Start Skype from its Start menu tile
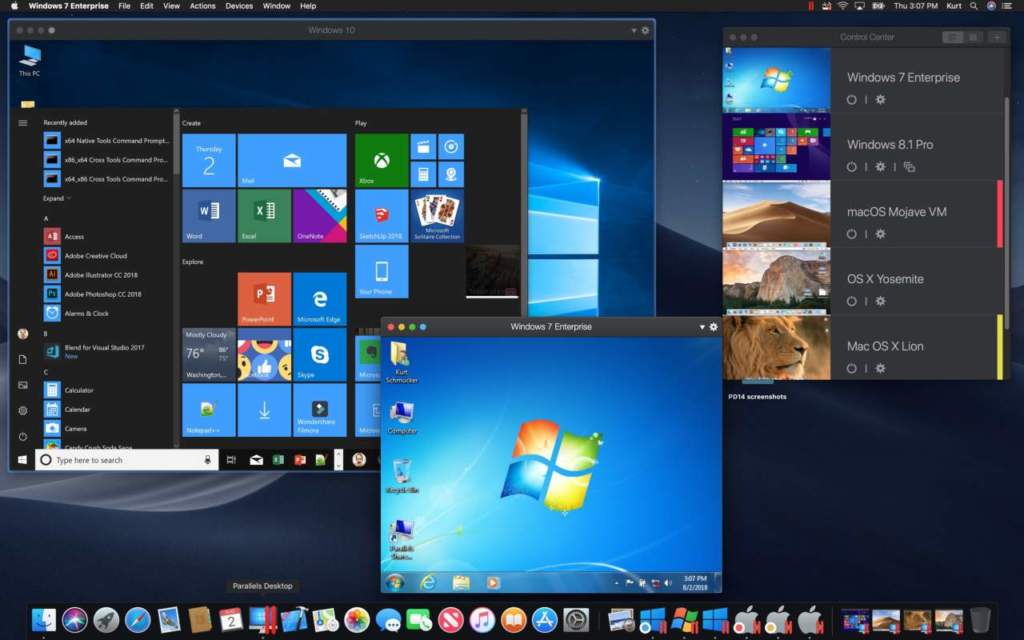This screenshot has height=640, width=1024. [x=320, y=353]
